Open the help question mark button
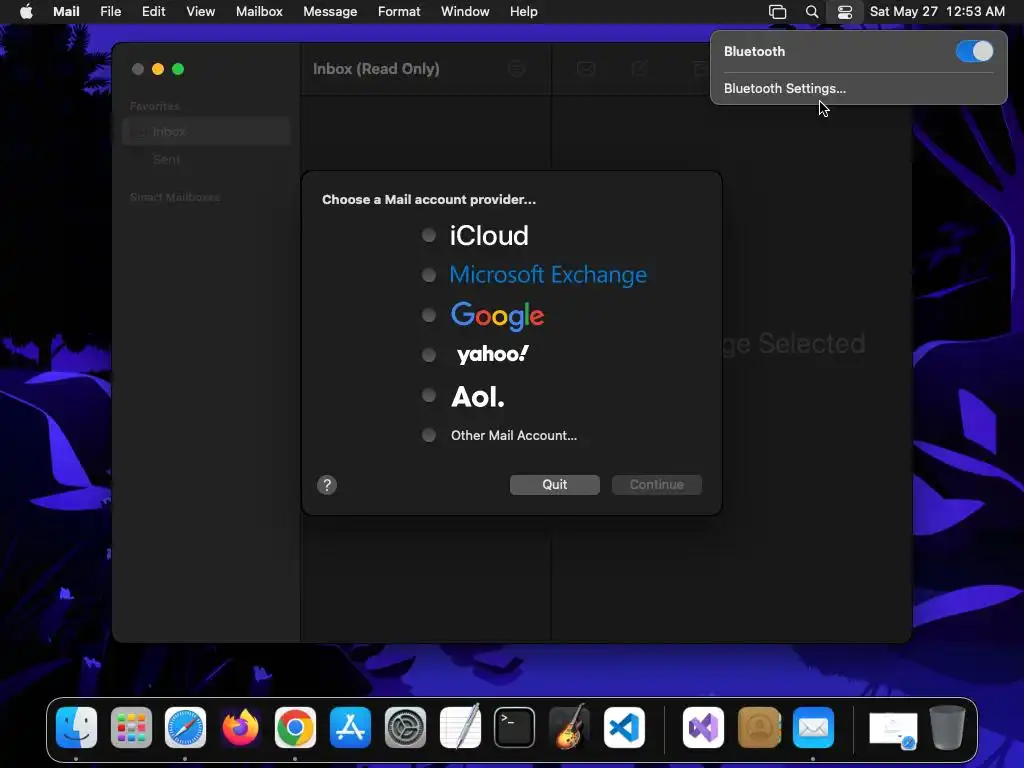Image resolution: width=1024 pixels, height=768 pixels. click(x=327, y=485)
